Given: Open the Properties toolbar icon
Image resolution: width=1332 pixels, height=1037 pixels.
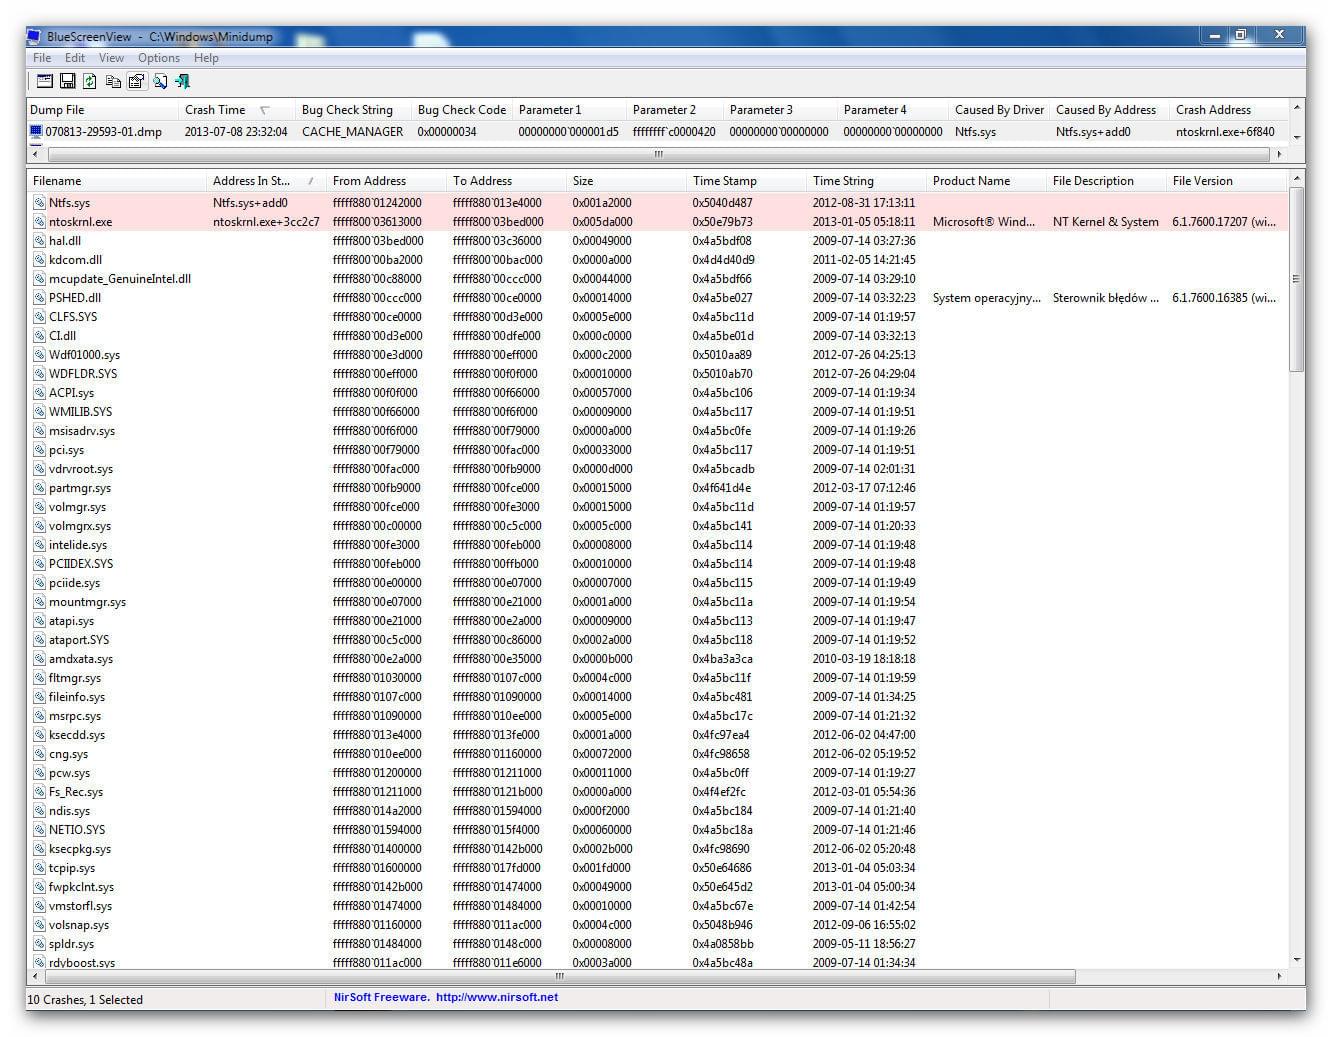Looking at the screenshot, I should [136, 81].
